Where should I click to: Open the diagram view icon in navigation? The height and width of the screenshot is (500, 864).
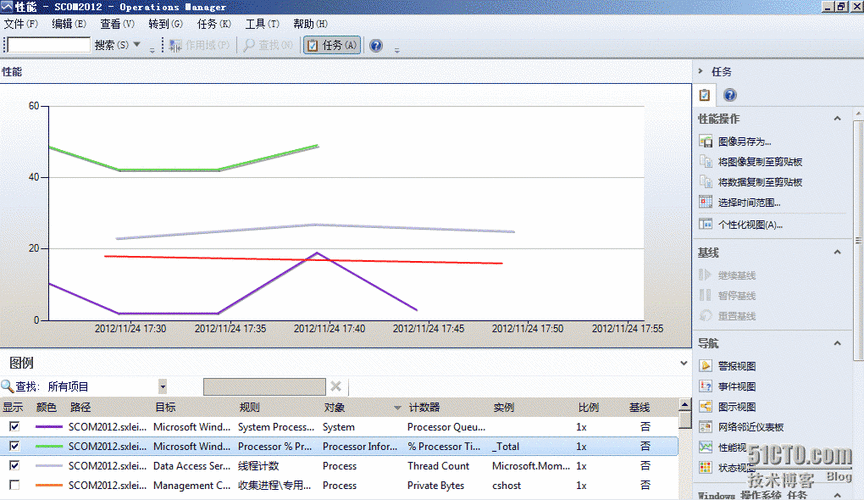point(706,406)
